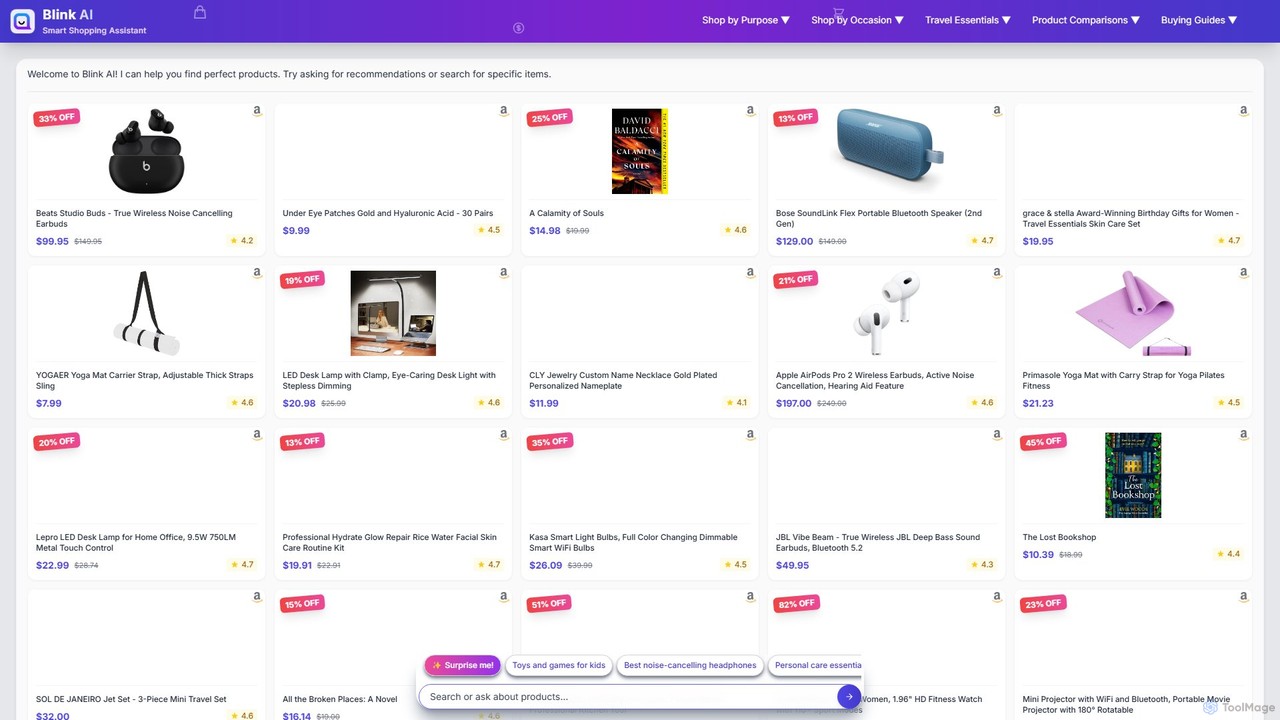Click the $49.95 JBL Vibe Beam price
This screenshot has height=720, width=1280.
793,565
